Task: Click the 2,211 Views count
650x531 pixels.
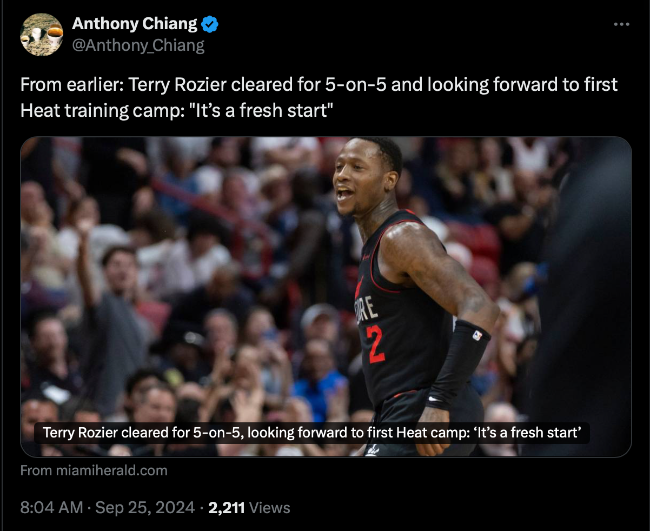Action: [249, 508]
